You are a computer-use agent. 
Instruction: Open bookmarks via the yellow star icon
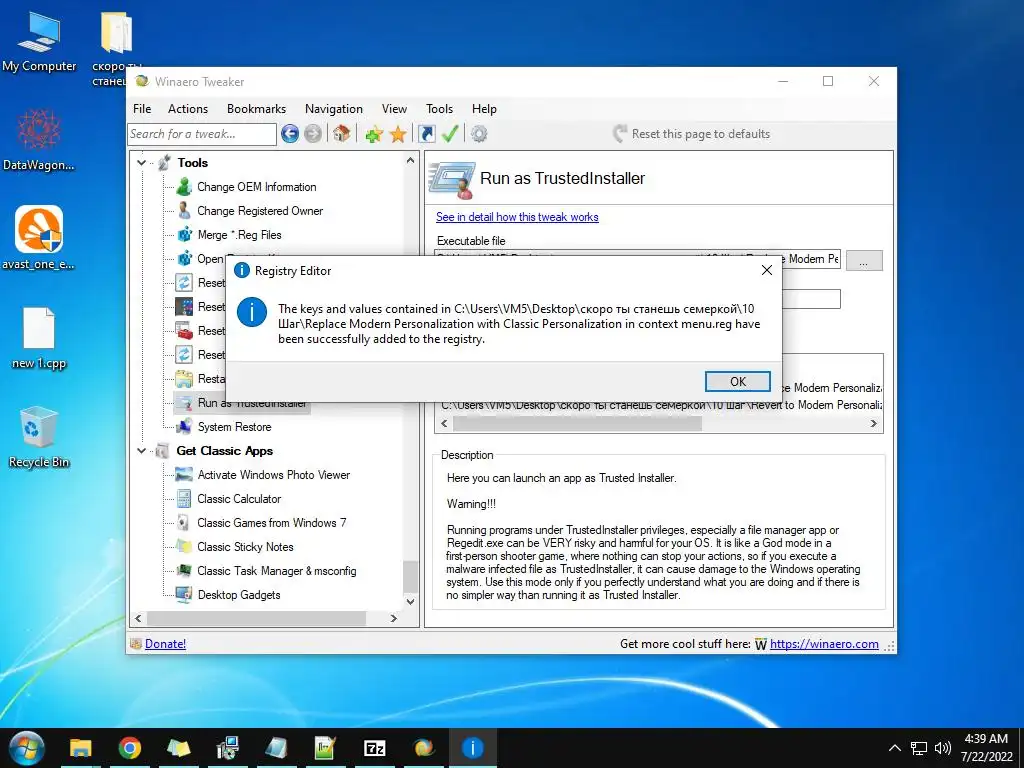pos(398,135)
